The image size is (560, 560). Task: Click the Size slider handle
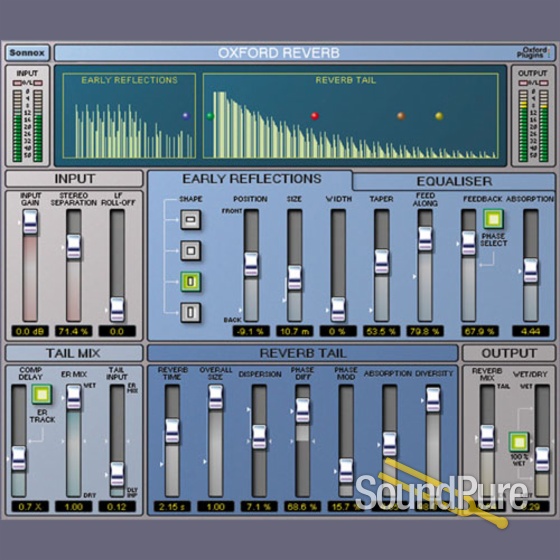tap(295, 278)
